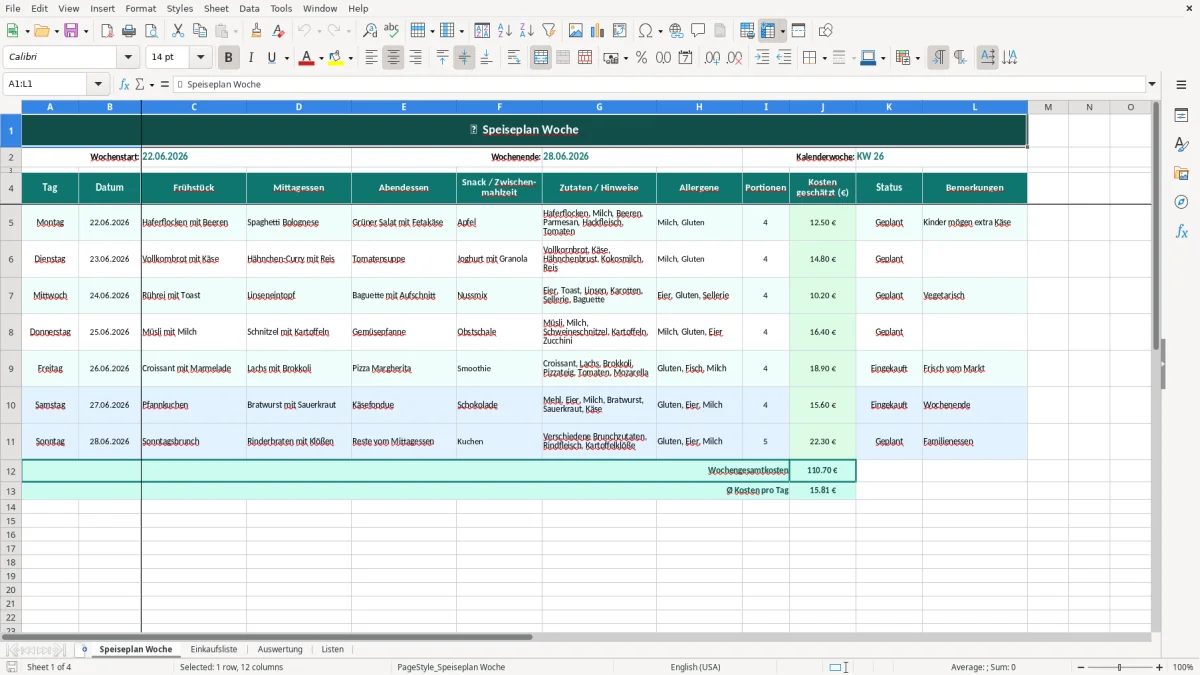Open sidebar Styles icon
The height and width of the screenshot is (675, 1200).
click(1181, 145)
